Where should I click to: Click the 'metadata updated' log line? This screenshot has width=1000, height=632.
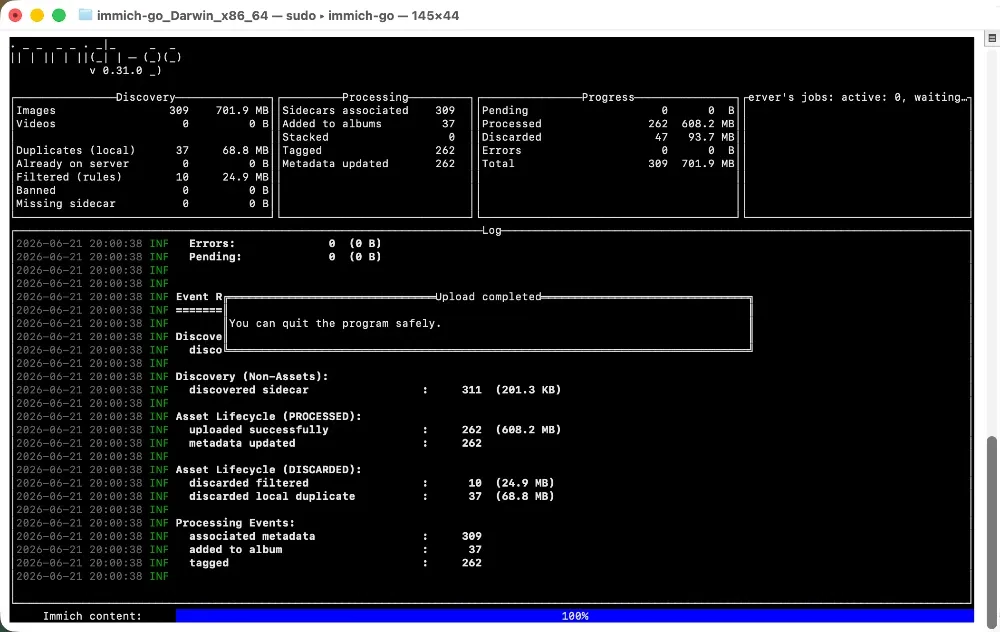coord(335,443)
